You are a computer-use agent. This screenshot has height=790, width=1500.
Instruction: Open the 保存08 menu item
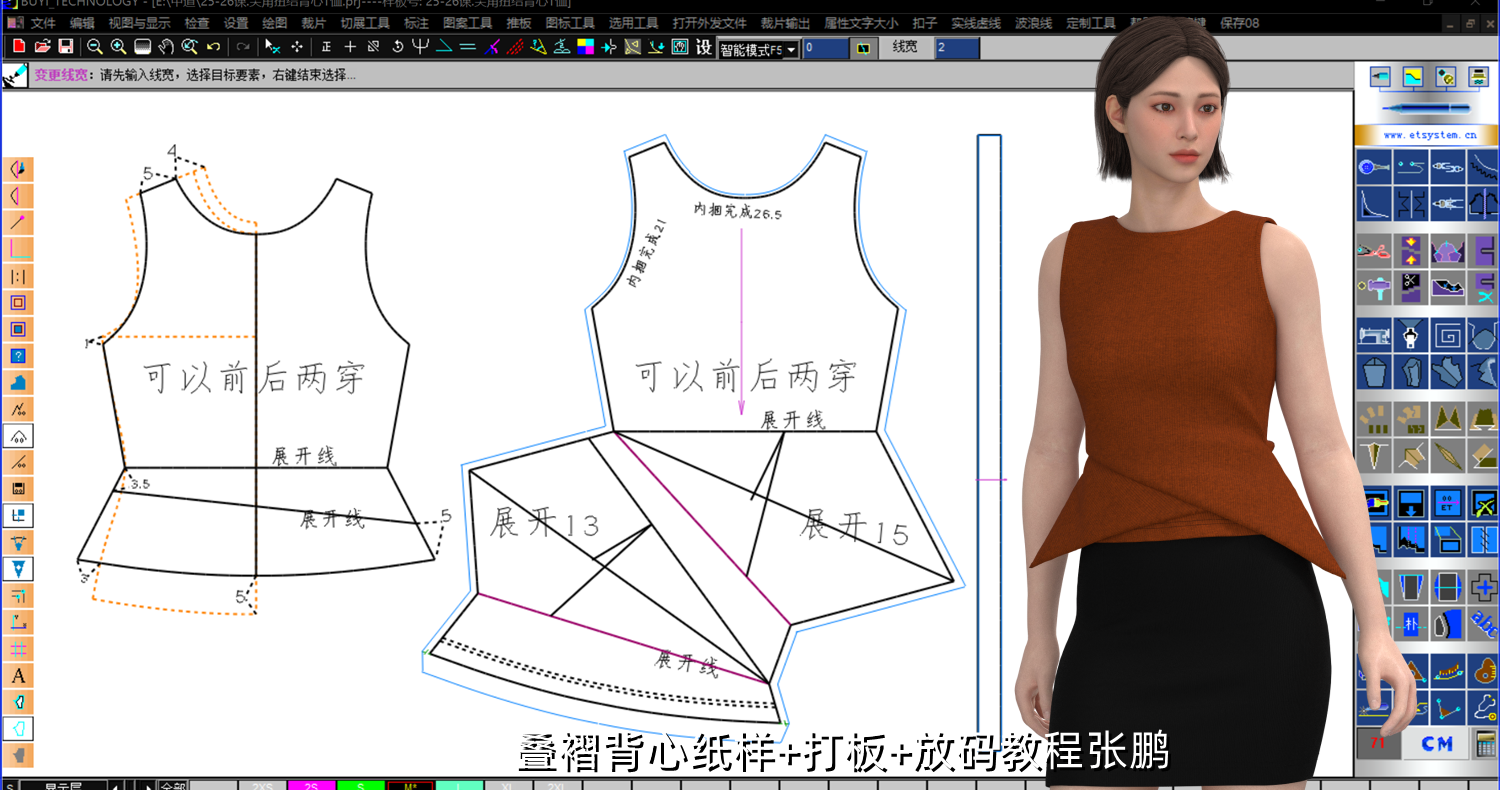pyautogui.click(x=1239, y=23)
